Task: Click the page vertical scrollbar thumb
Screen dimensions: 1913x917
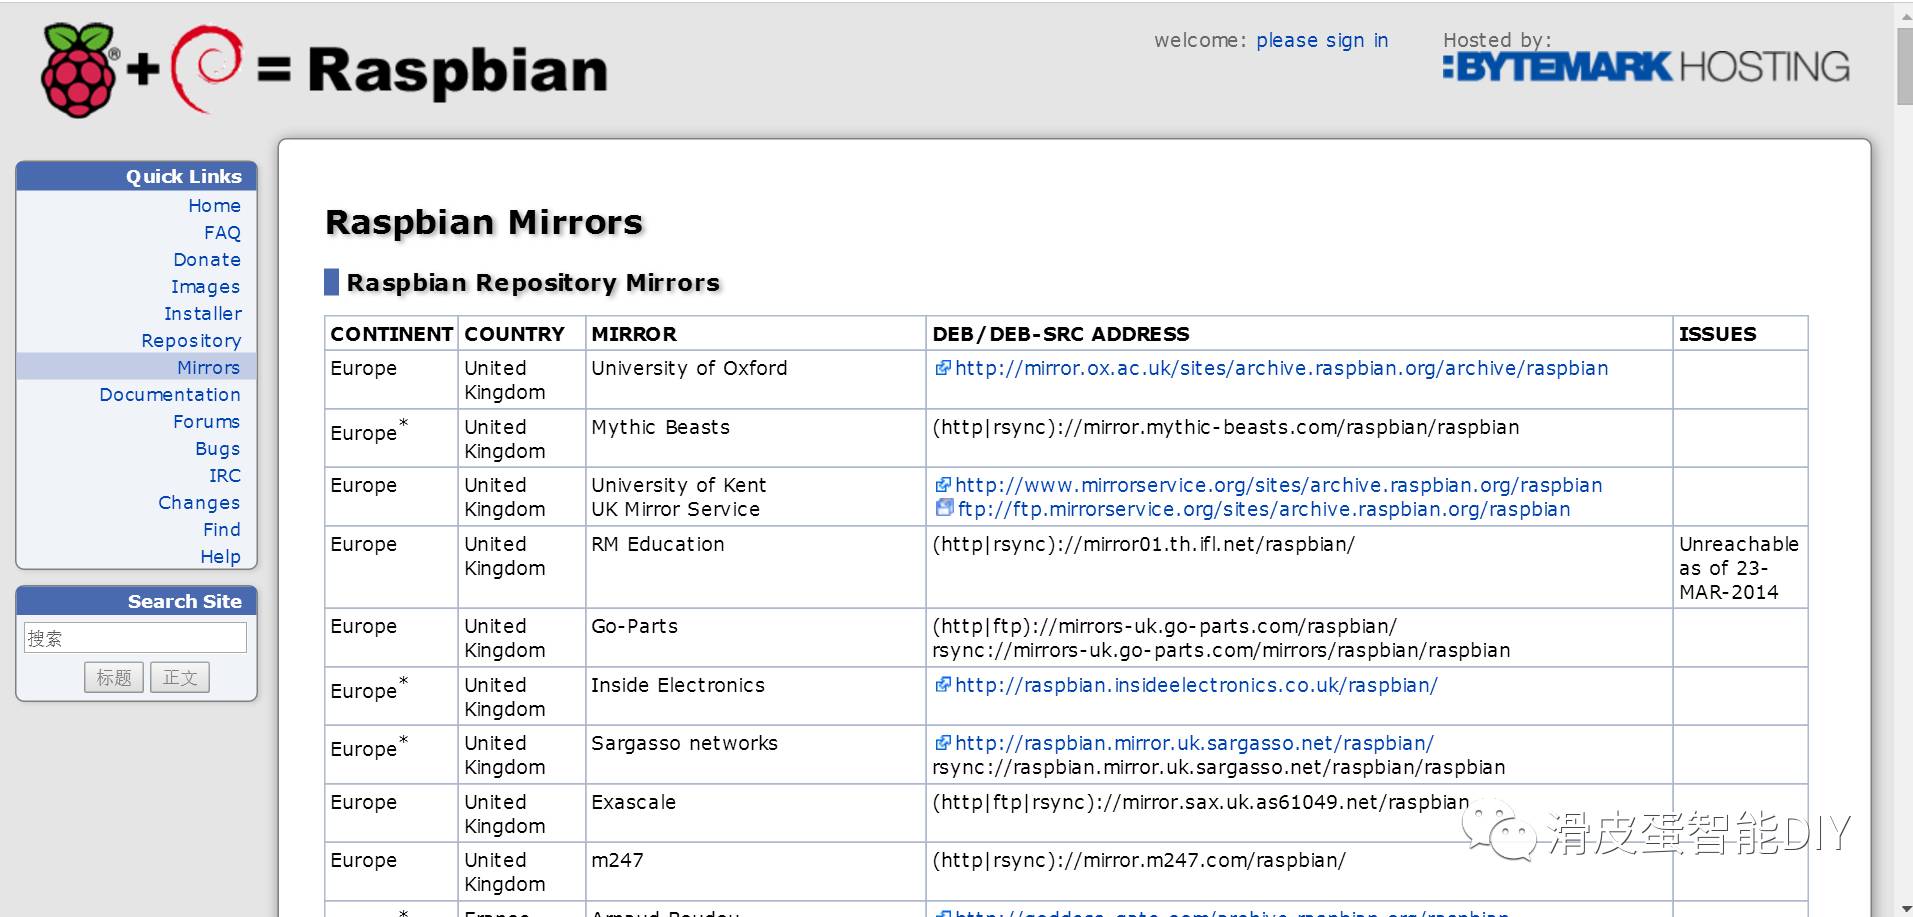Action: coord(1904,66)
